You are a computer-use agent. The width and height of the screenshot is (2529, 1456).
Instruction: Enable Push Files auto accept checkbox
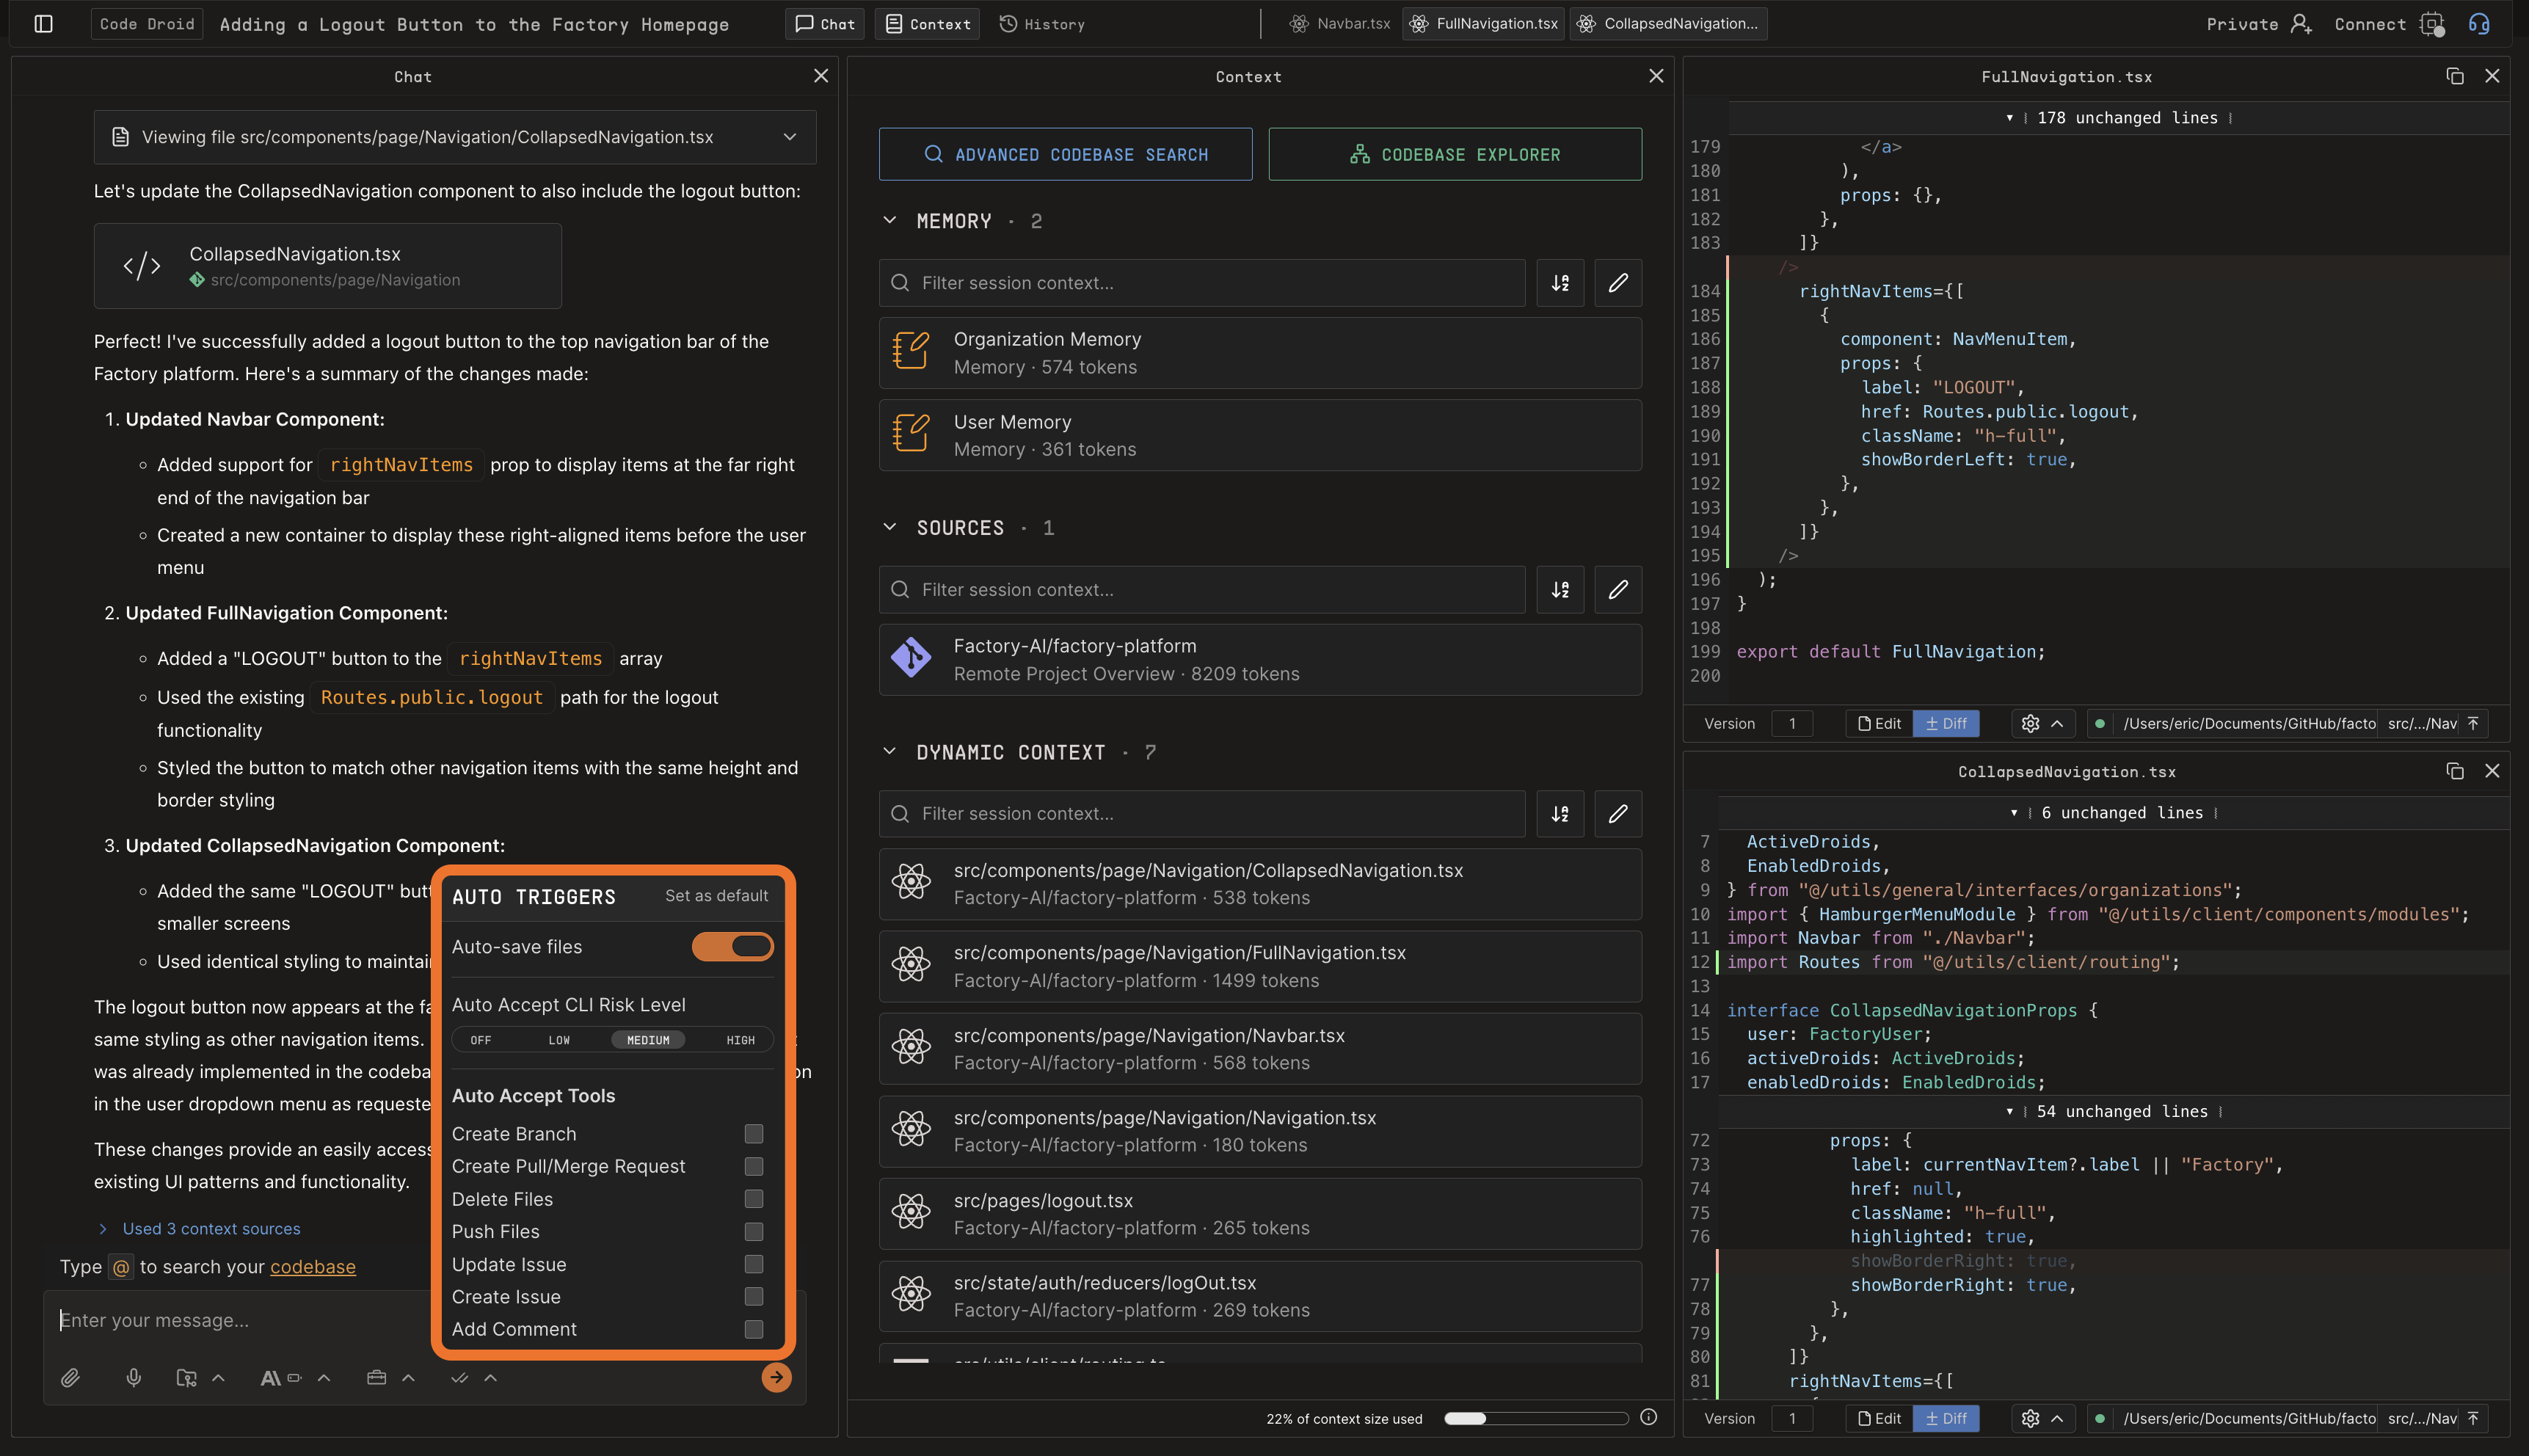click(x=754, y=1232)
